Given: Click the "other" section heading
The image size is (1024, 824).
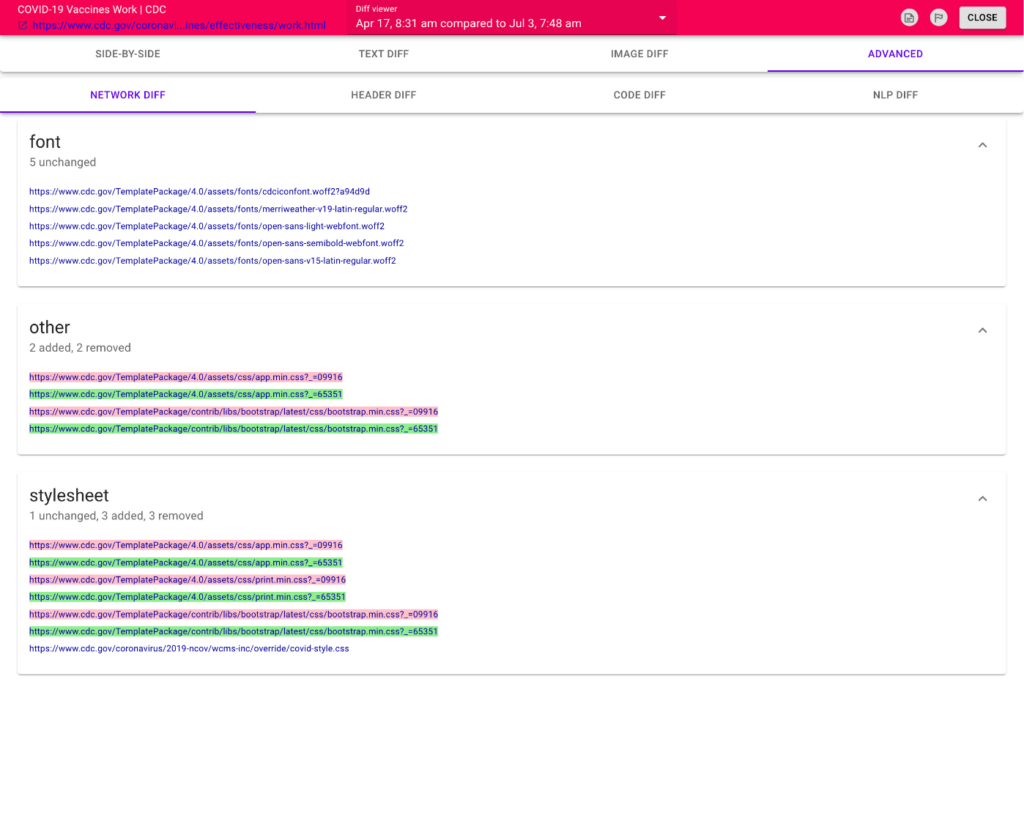Looking at the screenshot, I should [50, 327].
